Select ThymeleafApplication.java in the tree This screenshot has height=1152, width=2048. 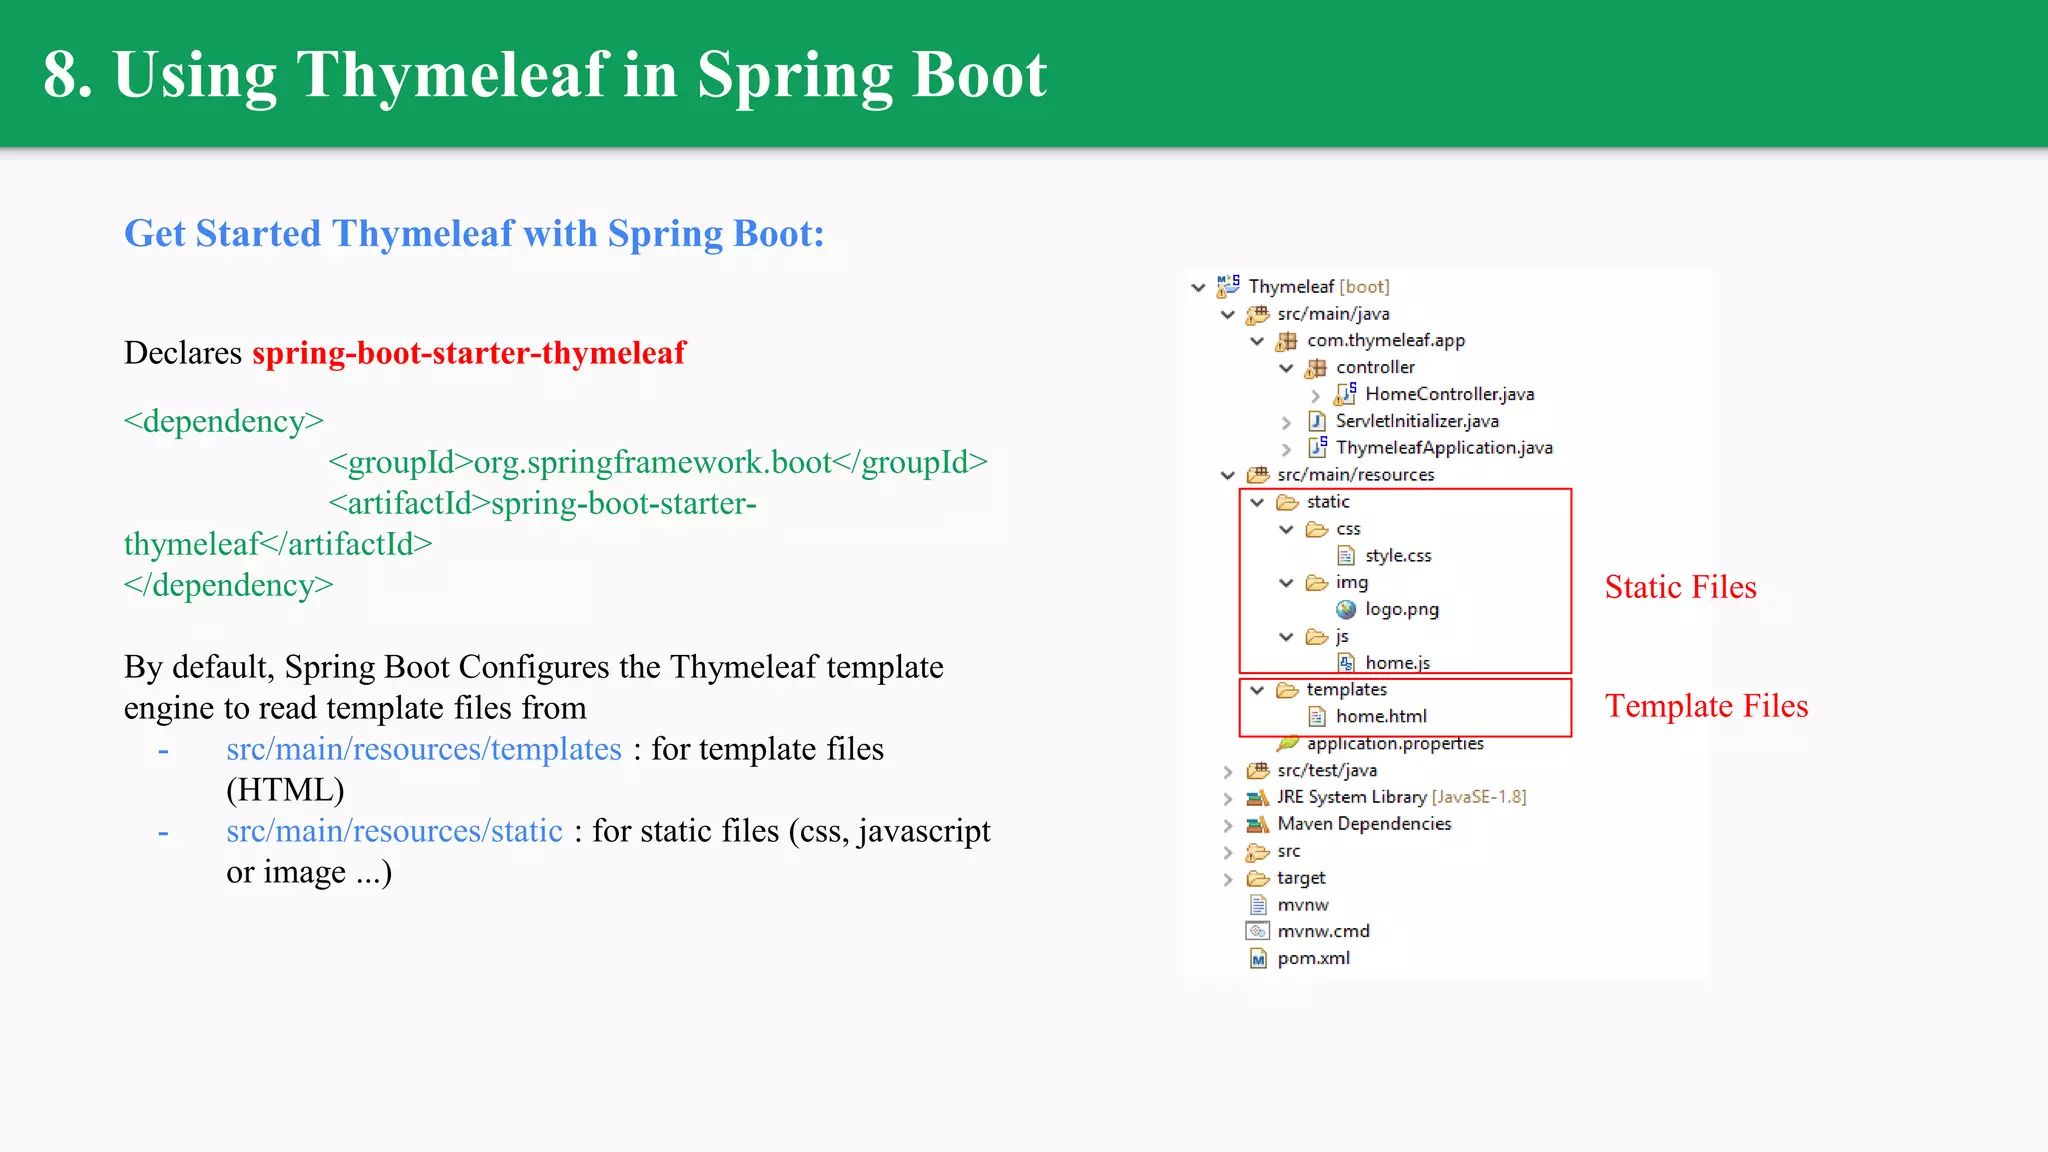(x=1443, y=448)
